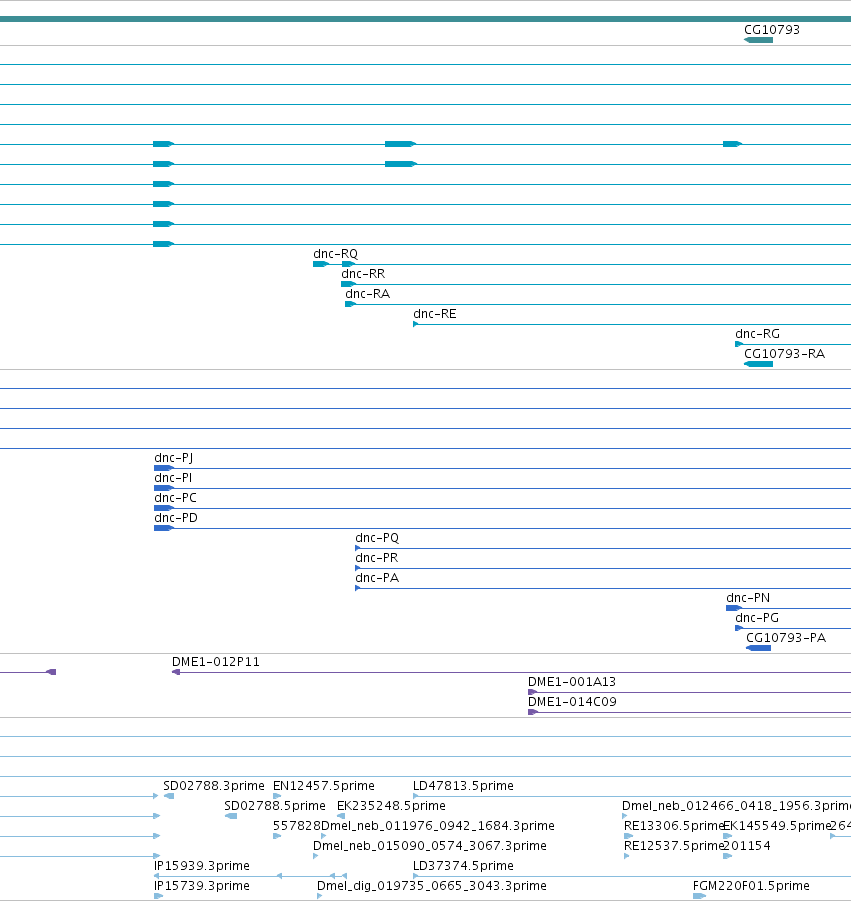
Task: Select the dnc-PC protein label
Action: [175, 498]
